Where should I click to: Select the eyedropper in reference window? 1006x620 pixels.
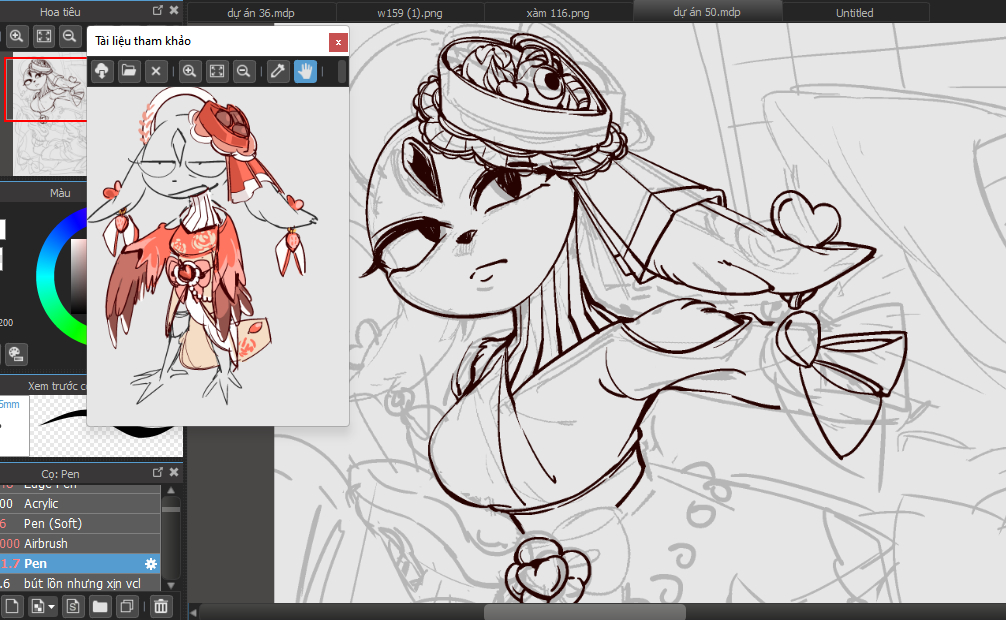(x=278, y=71)
